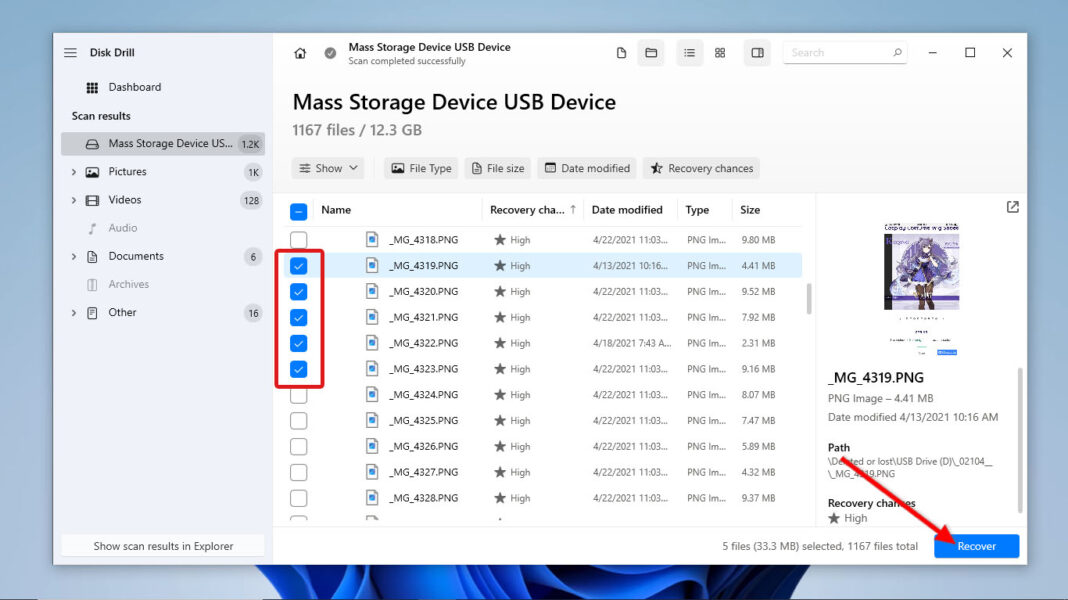The image size is (1068, 600).
Task: Expand the Pictures category in the sidebar
Action: coord(72,171)
